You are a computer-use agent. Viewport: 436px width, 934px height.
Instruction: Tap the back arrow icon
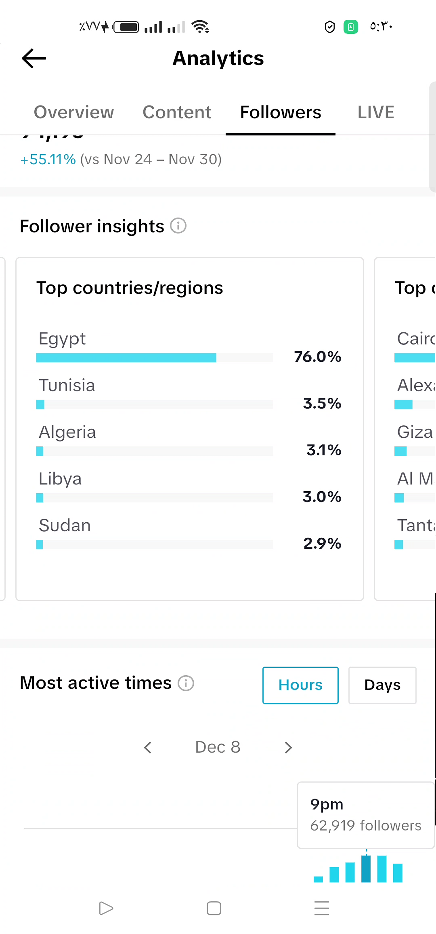click(34, 58)
